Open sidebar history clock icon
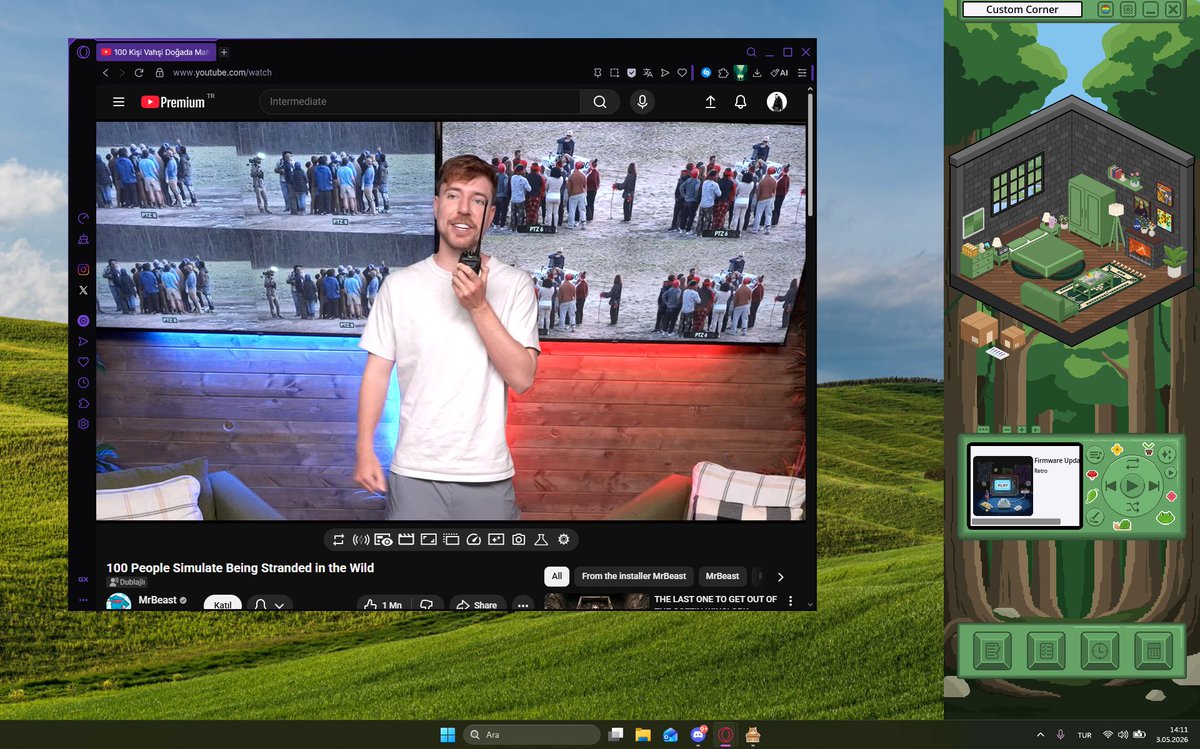The width and height of the screenshot is (1200, 749). pyautogui.click(x=83, y=382)
